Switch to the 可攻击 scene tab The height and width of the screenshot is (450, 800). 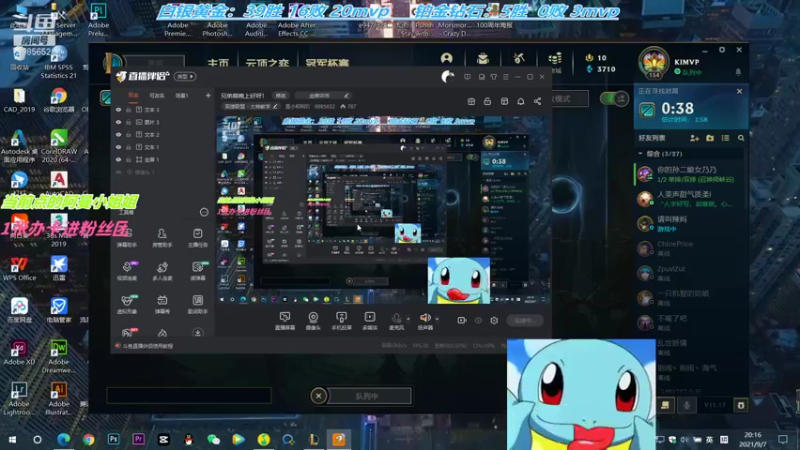pos(157,95)
